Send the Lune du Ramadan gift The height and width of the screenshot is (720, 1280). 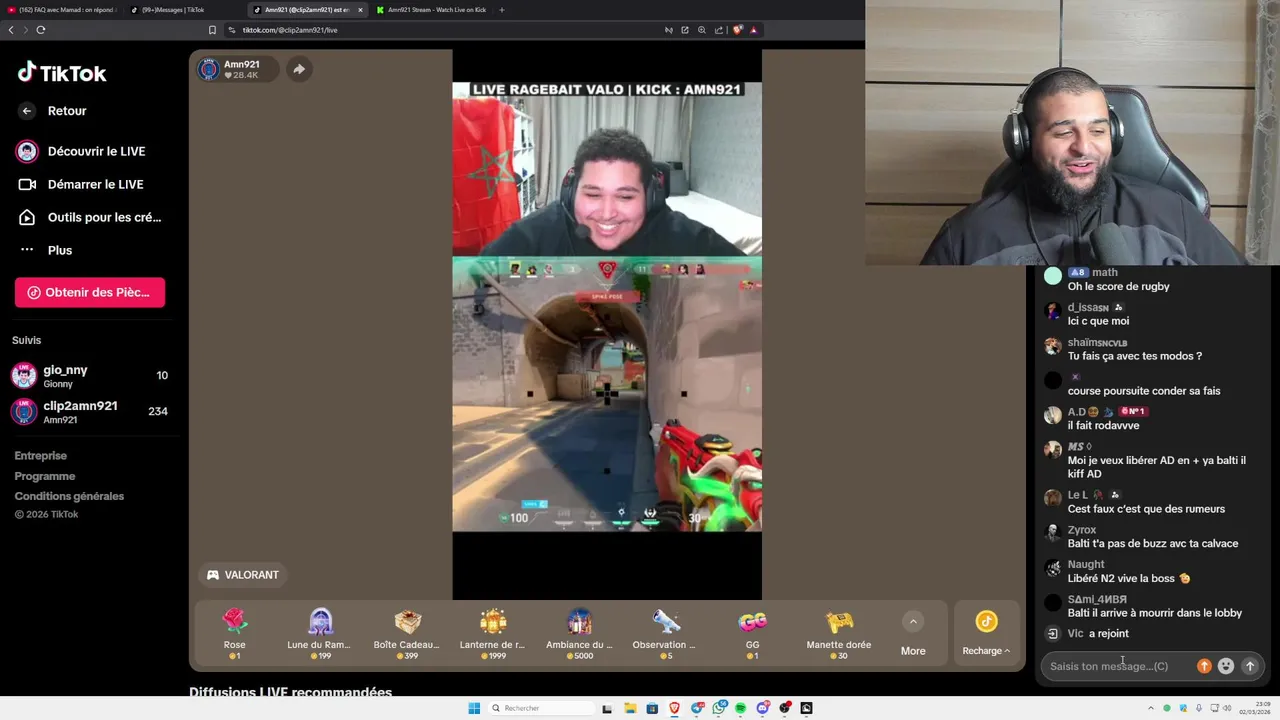[x=319, y=633]
